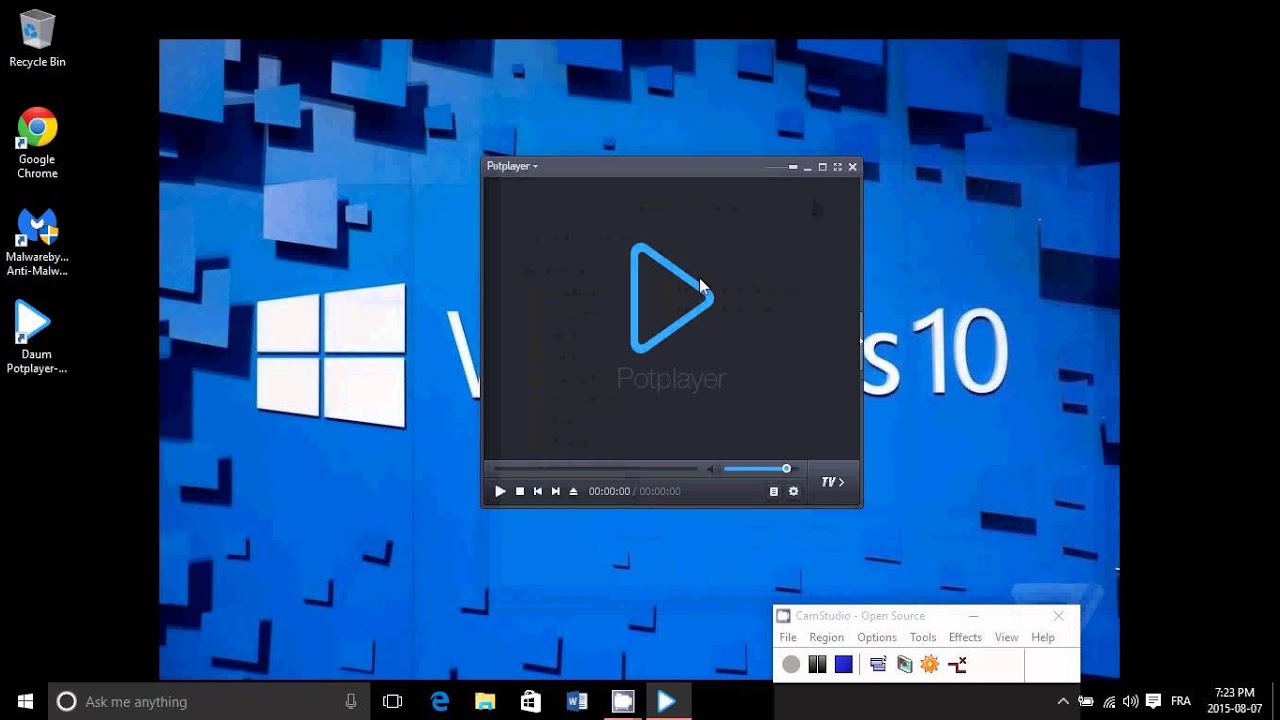Open CamStudio Tools menu
Viewport: 1280px width, 720px height.
click(923, 637)
